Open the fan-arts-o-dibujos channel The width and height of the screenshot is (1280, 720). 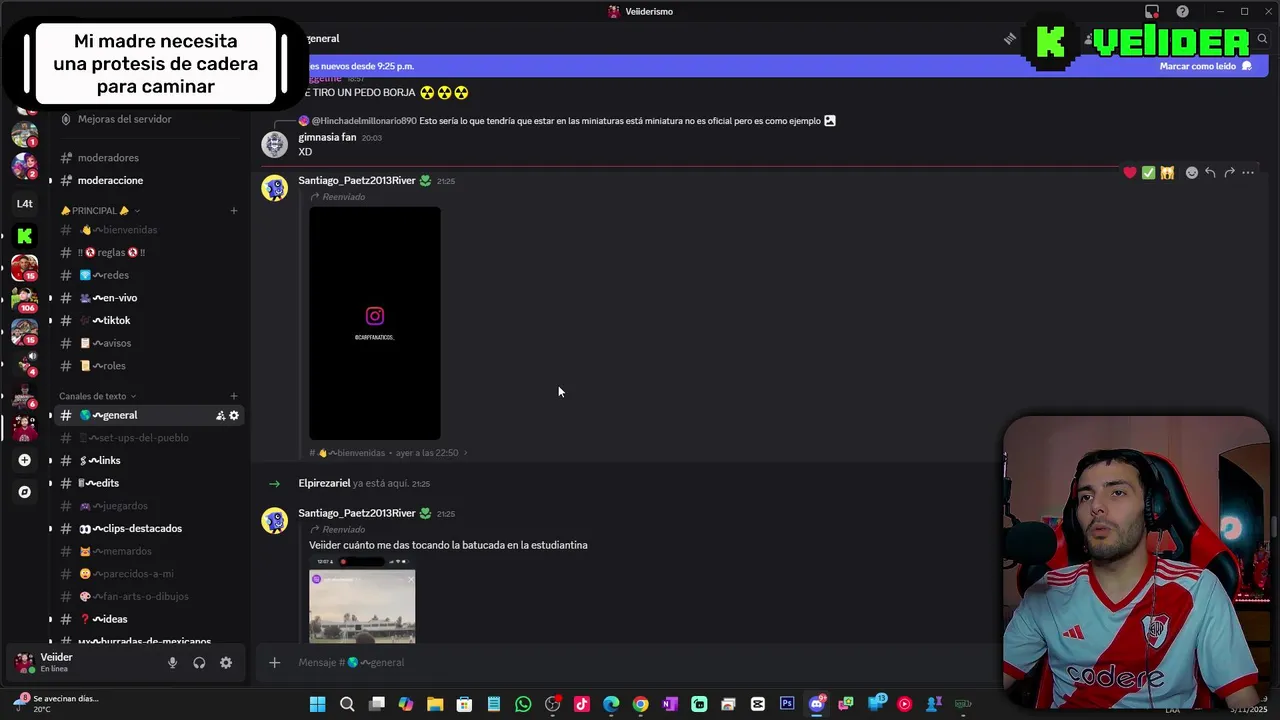pyautogui.click(x=146, y=596)
